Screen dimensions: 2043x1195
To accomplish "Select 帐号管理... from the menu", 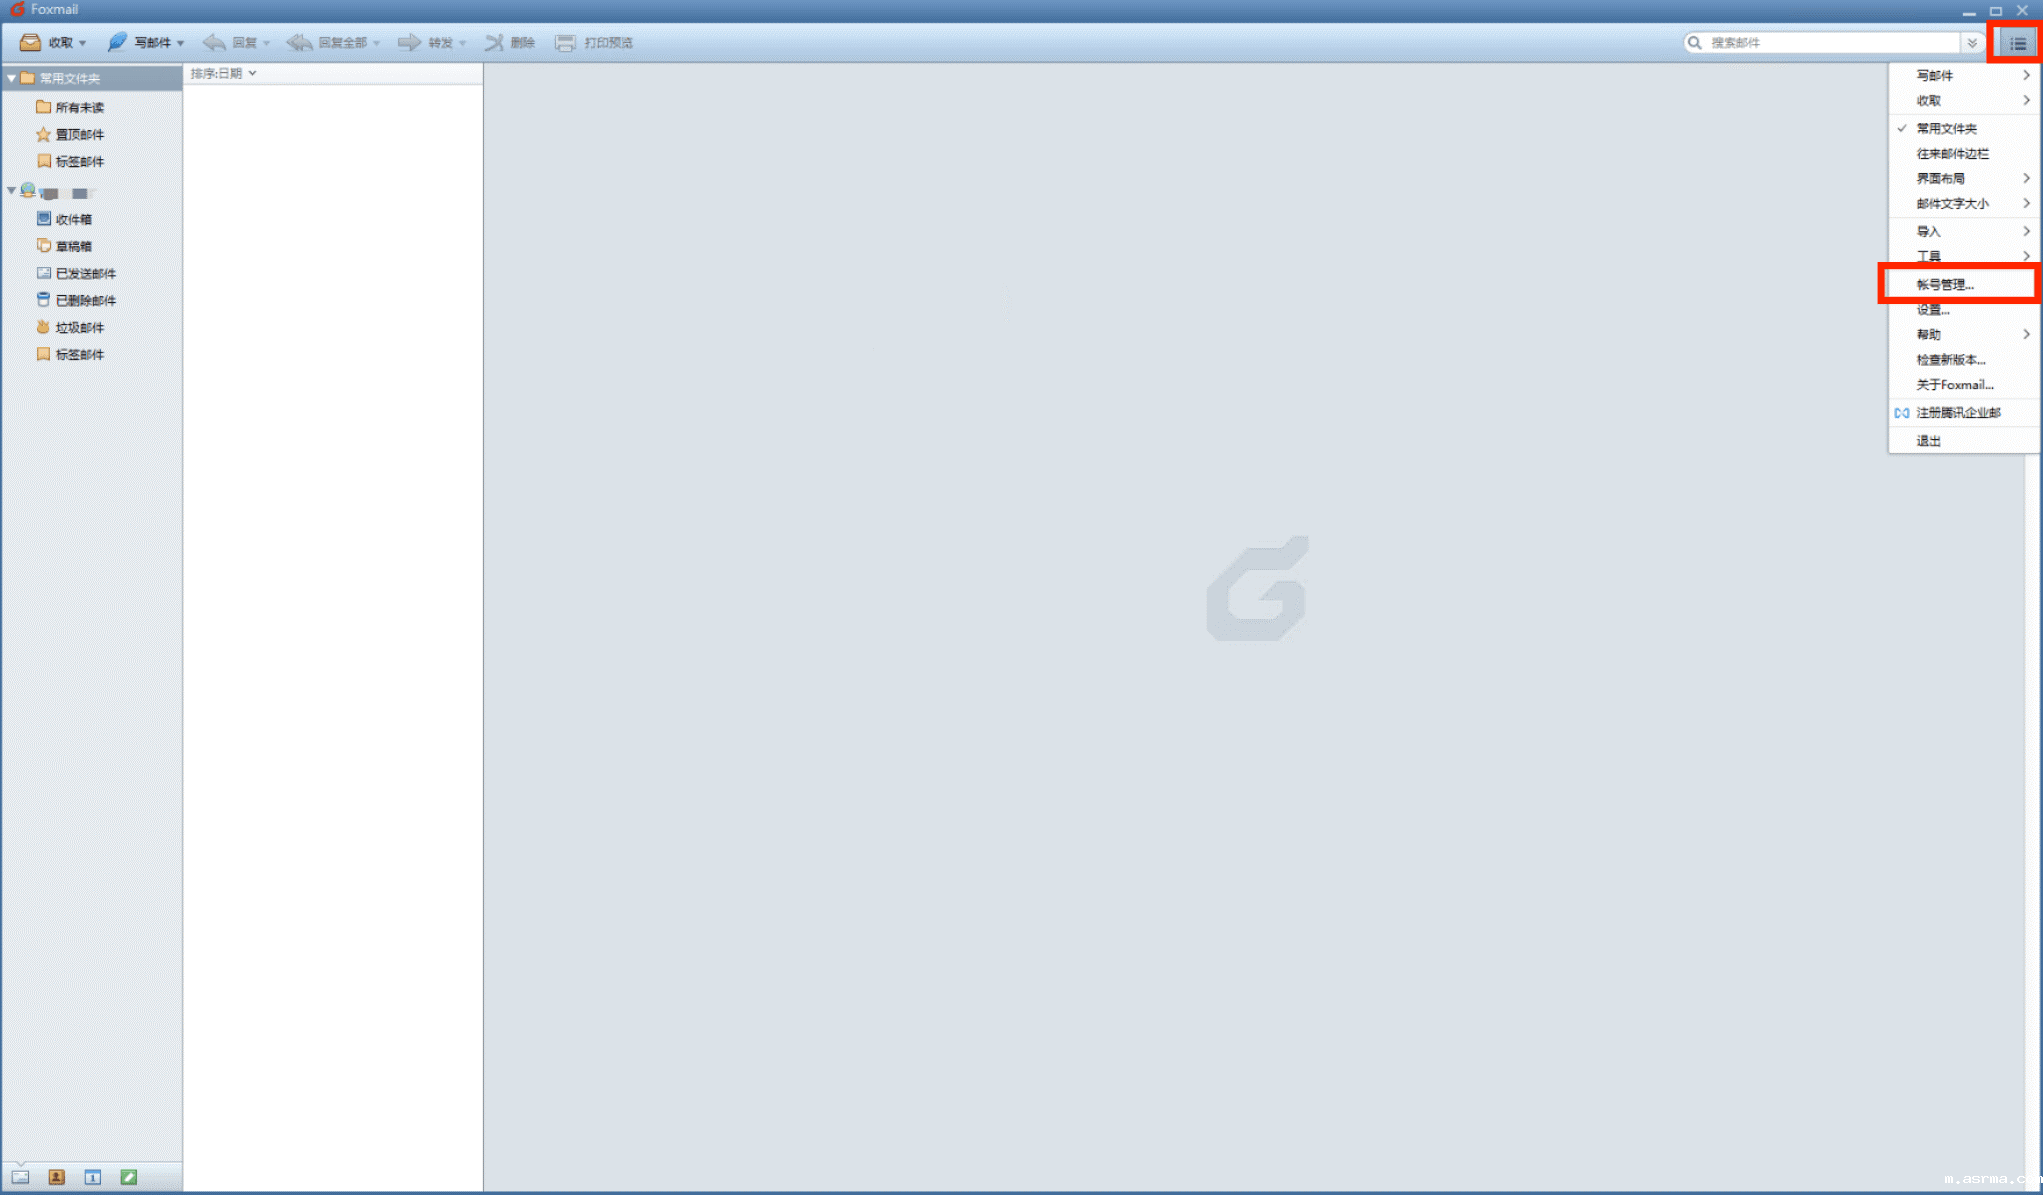I will tap(1945, 284).
